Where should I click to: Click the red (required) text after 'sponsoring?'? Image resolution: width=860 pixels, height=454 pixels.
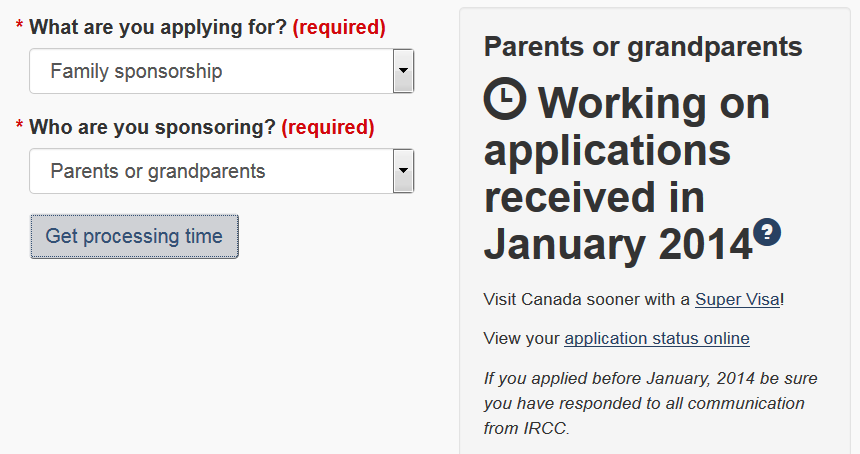[328, 127]
